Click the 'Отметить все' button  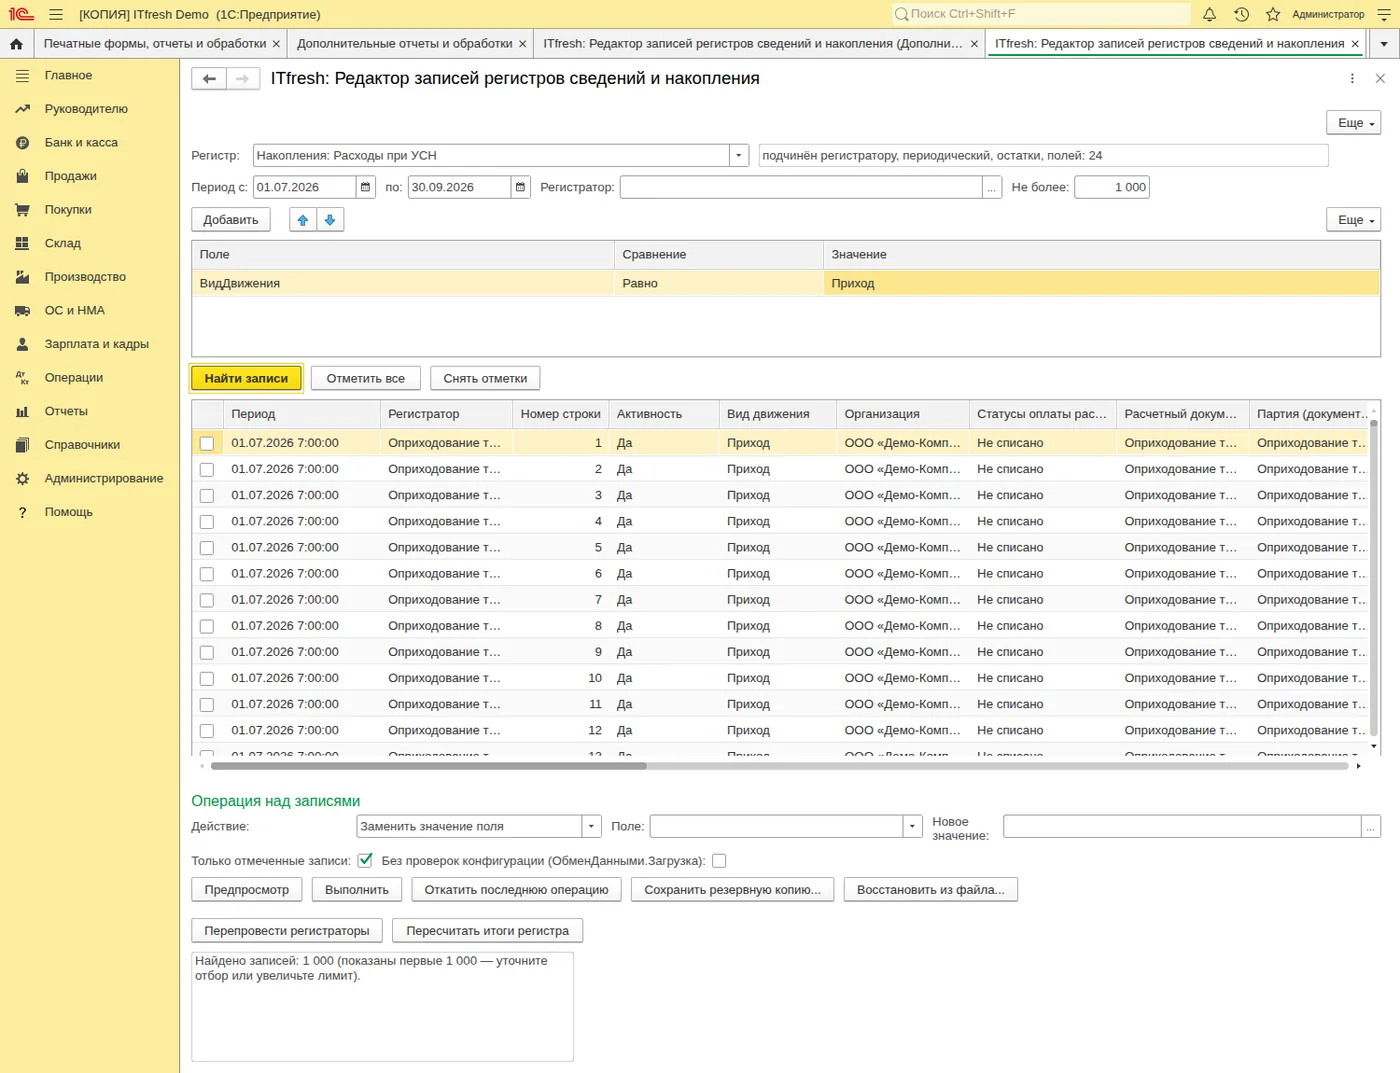pos(366,379)
